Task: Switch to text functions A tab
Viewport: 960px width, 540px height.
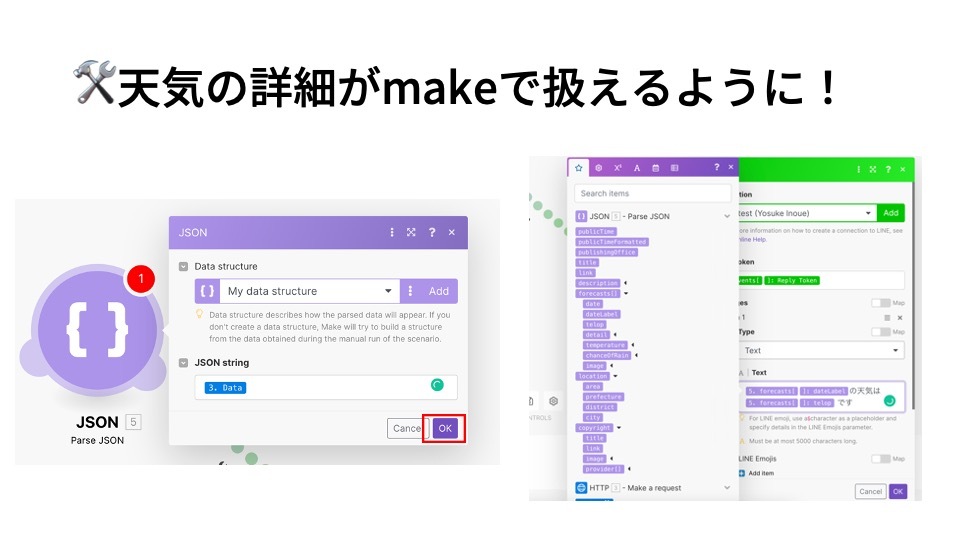Action: [x=637, y=168]
